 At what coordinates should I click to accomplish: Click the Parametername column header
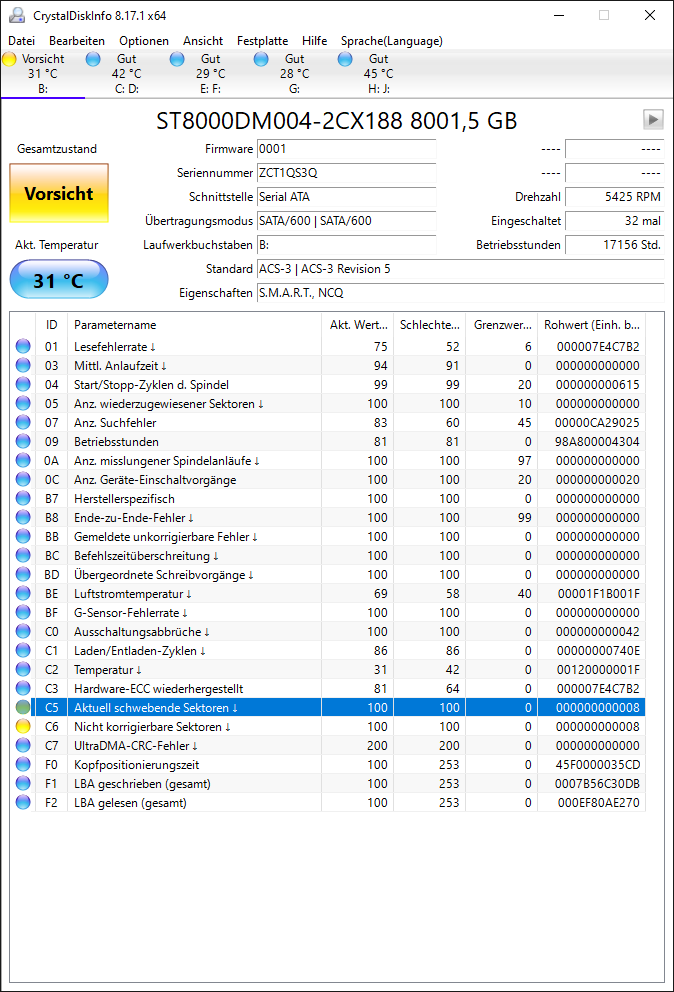point(194,325)
